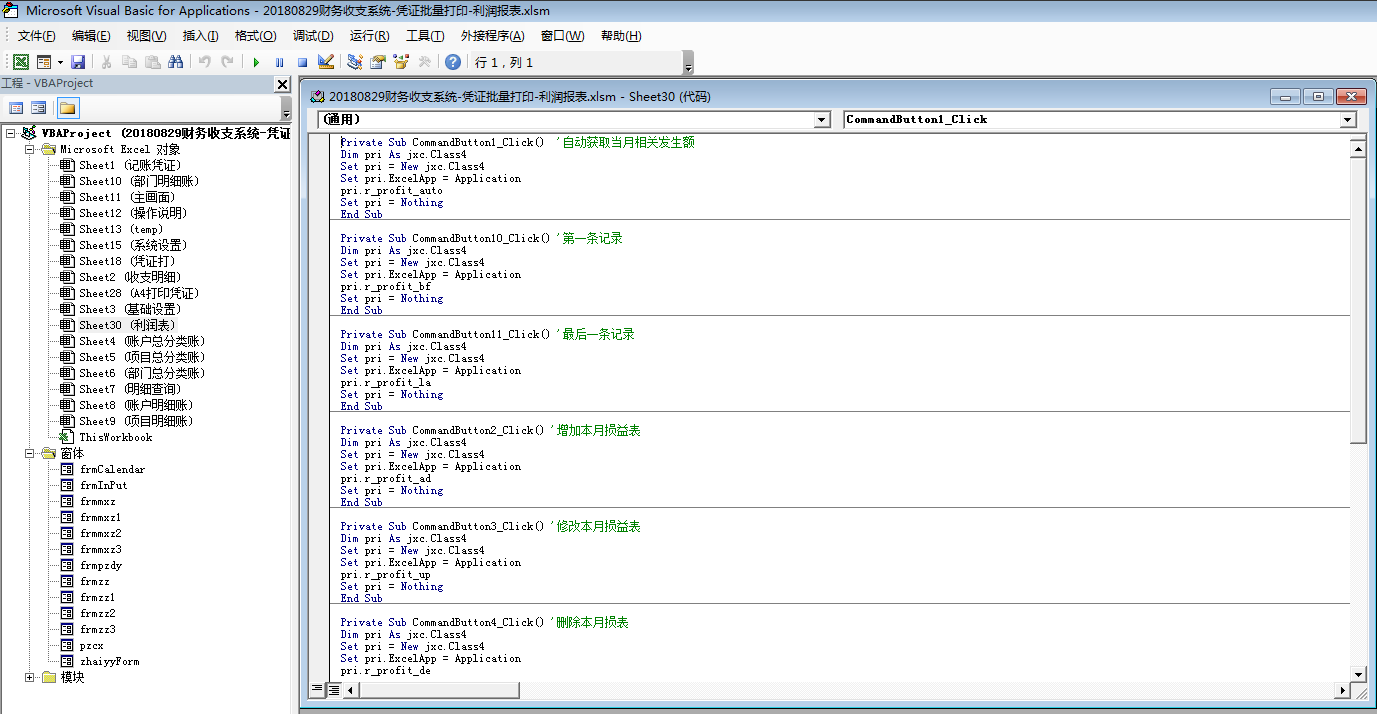
Task: Click the Toolbox hammer-wrench icon
Action: tap(424, 62)
